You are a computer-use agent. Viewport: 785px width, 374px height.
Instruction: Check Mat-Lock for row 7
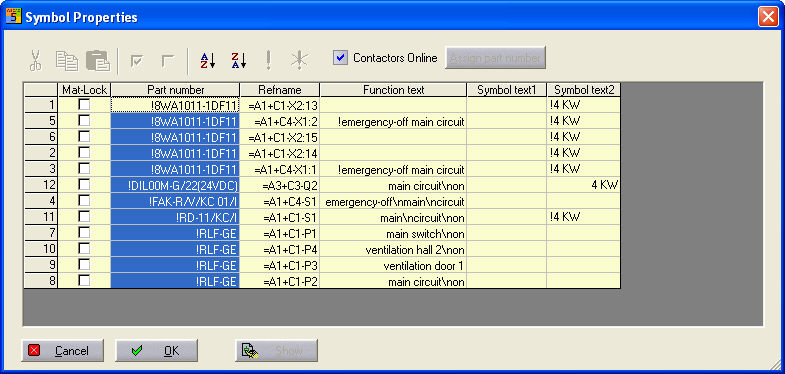85,233
